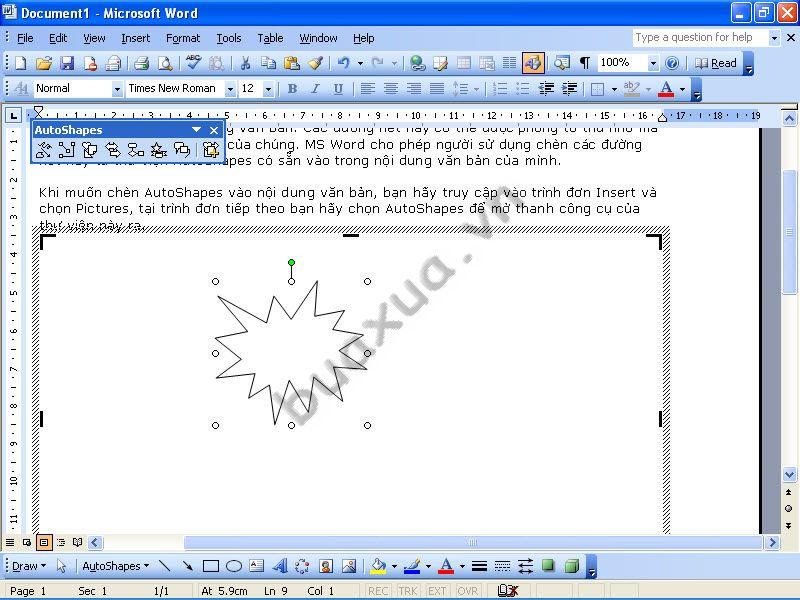Open the Draw menu on Drawing toolbar
The image size is (800, 600).
[29, 566]
